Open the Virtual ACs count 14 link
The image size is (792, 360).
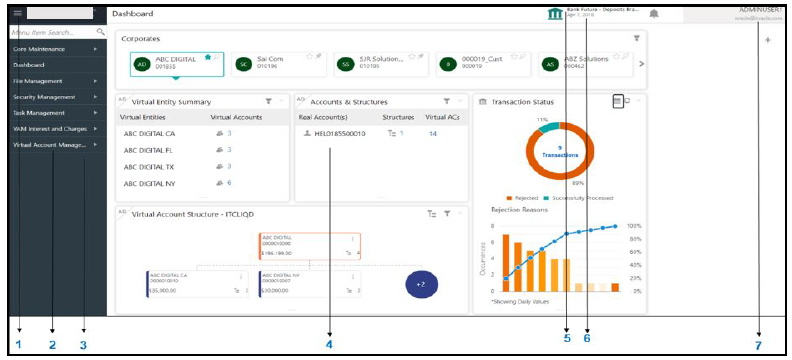click(432, 134)
